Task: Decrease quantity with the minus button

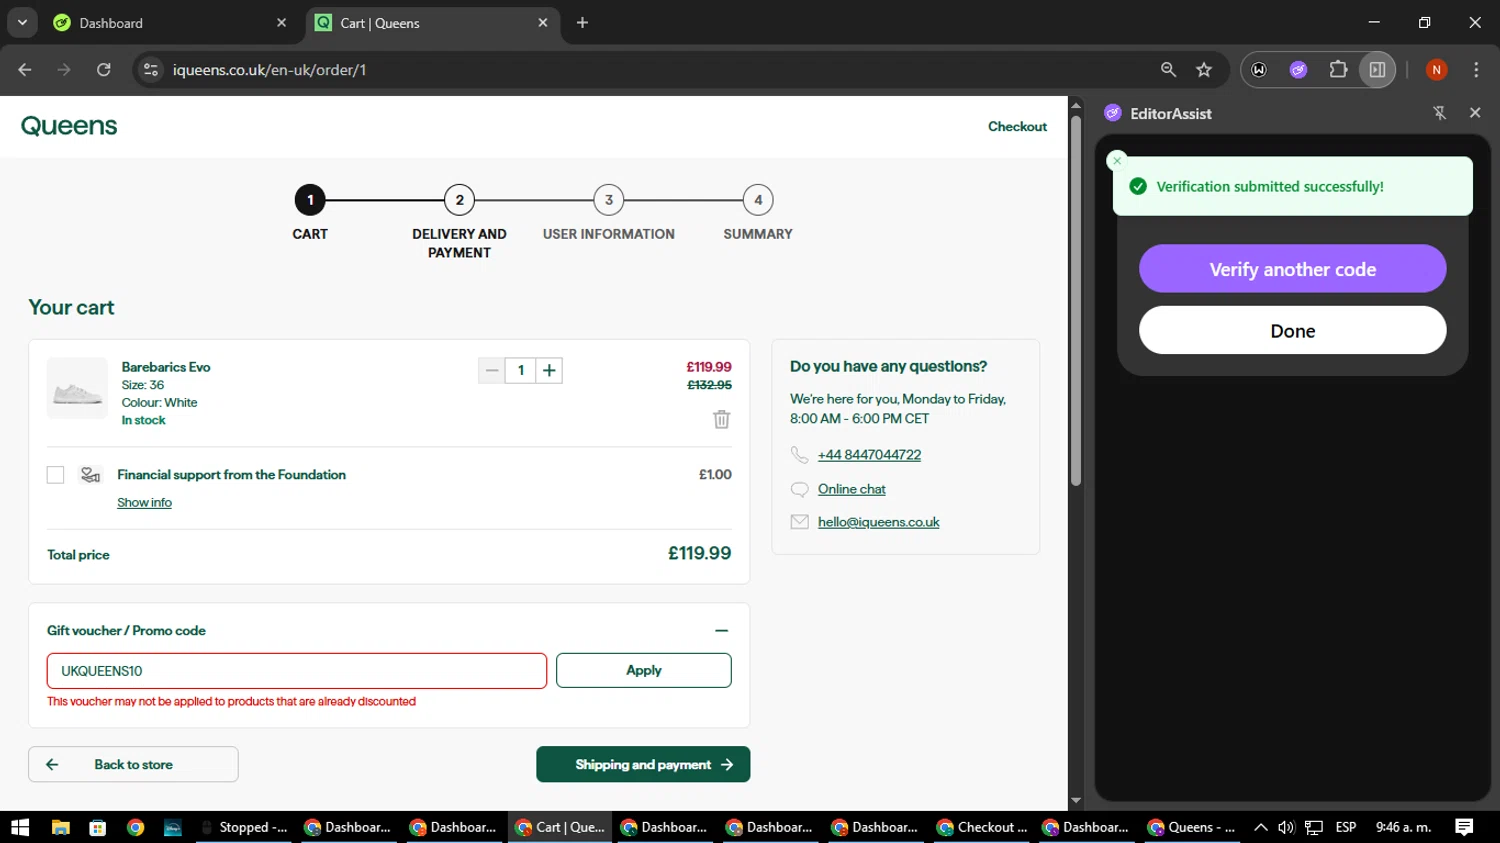Action: [492, 371]
